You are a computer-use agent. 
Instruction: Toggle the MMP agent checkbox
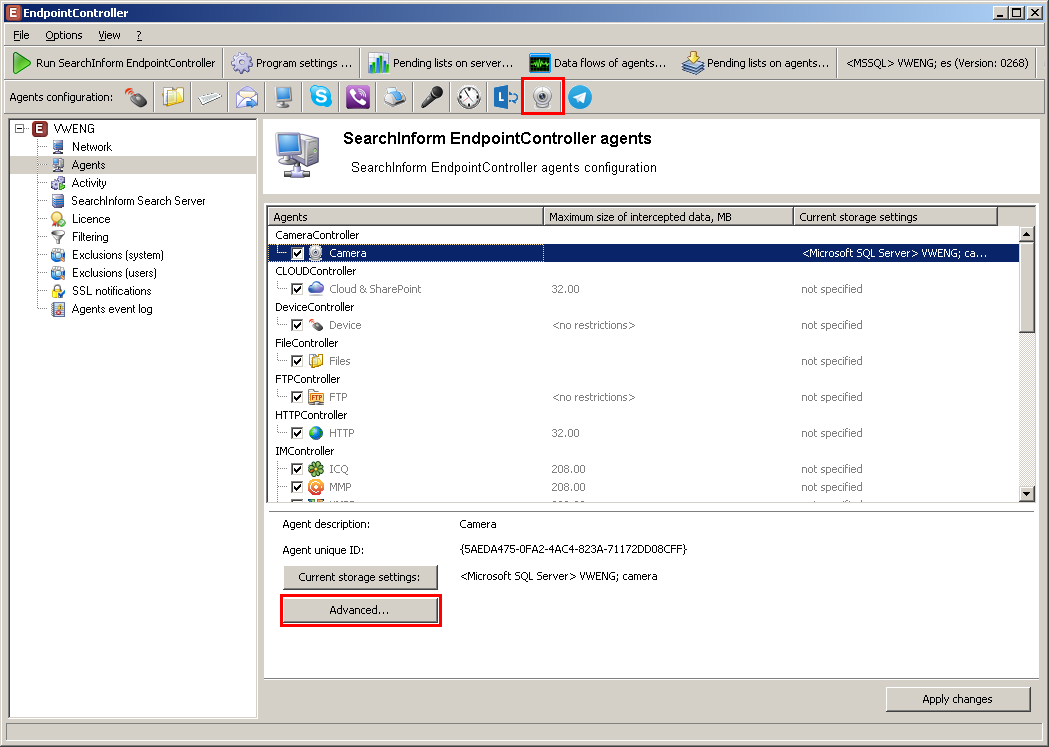point(297,488)
